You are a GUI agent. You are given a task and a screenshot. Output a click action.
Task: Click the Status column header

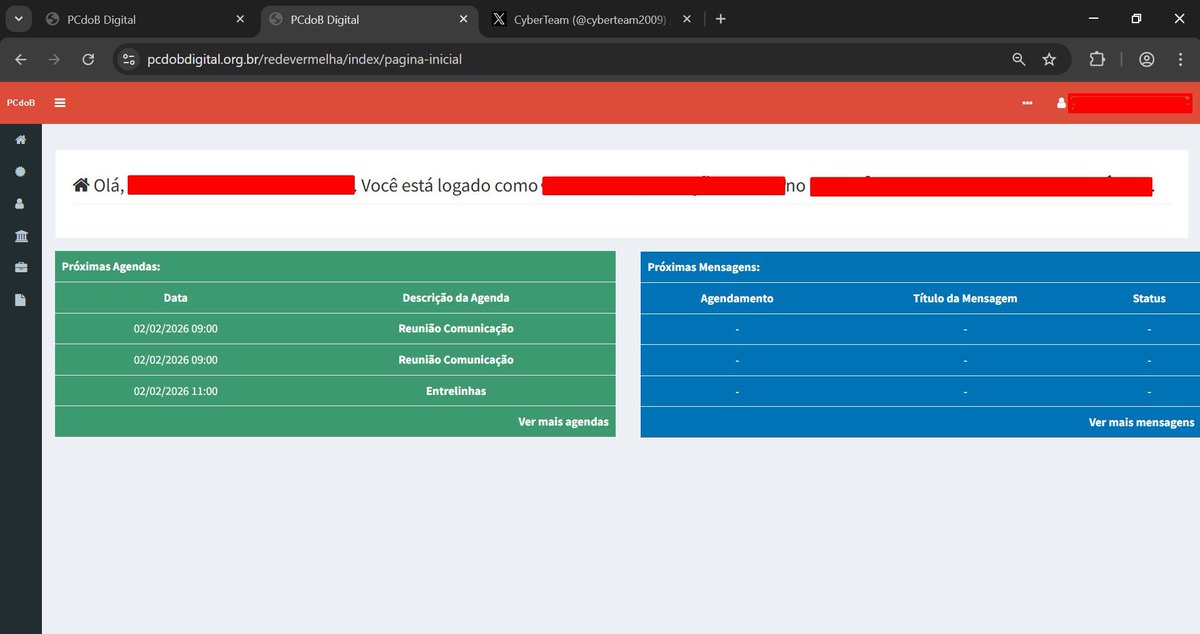point(1149,298)
